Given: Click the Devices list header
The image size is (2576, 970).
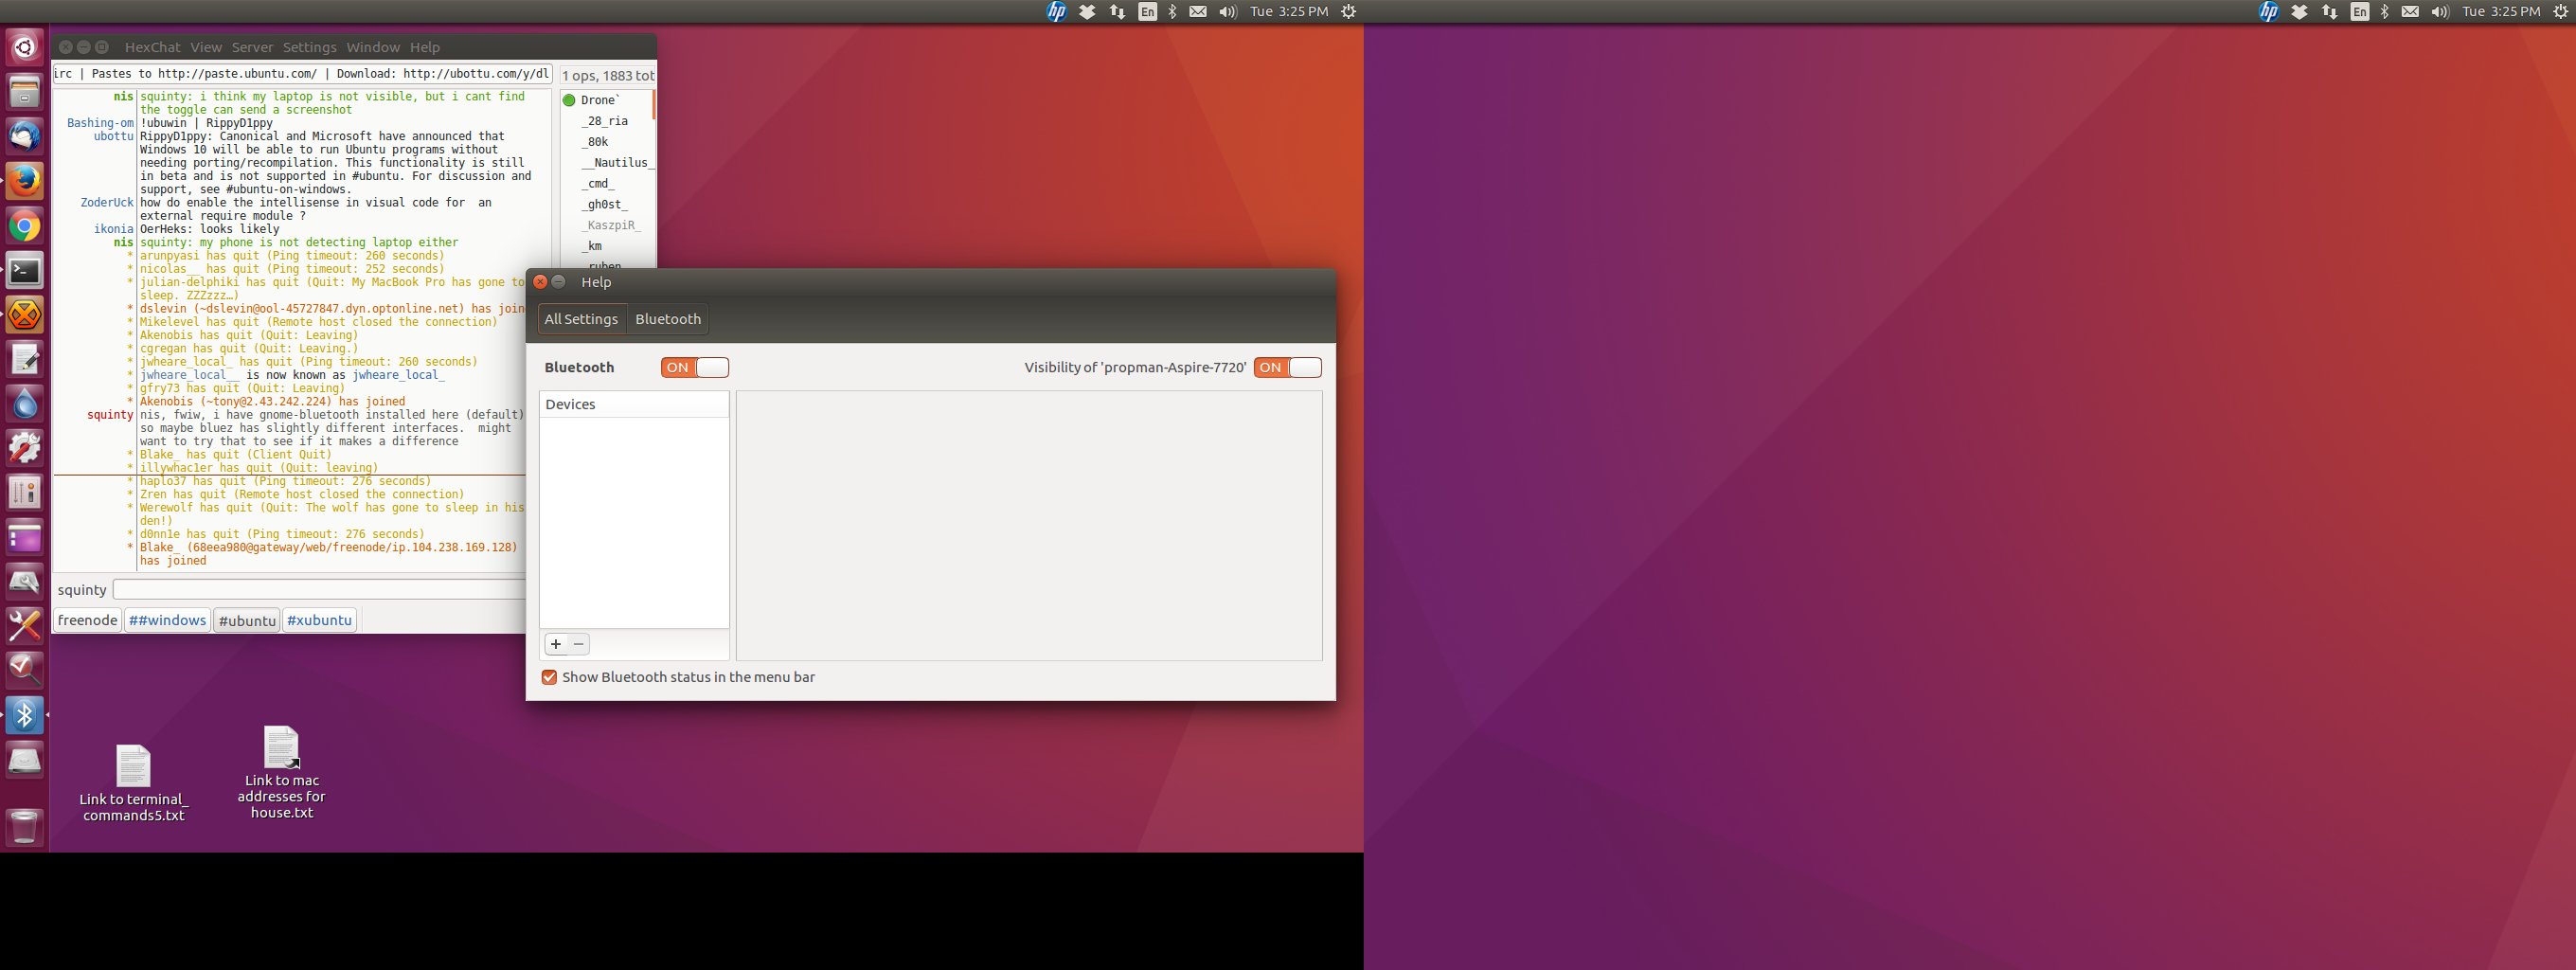Looking at the screenshot, I should (634, 404).
